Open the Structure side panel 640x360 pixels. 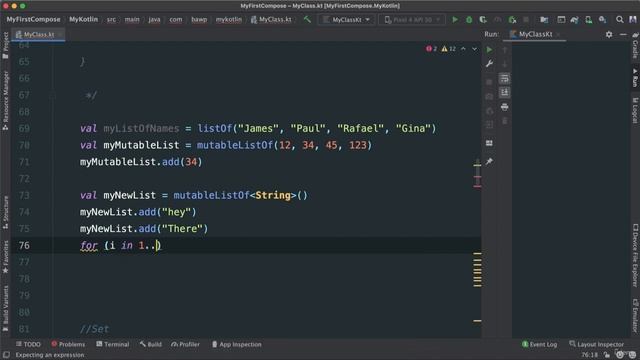pos(5,213)
